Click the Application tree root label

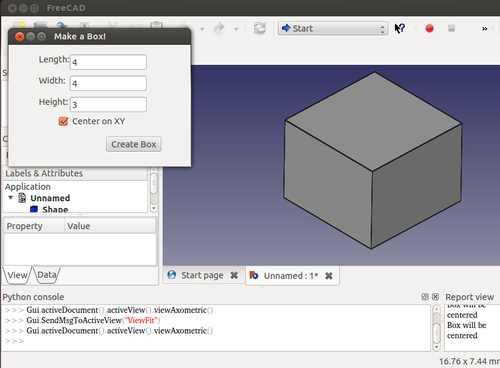coord(28,187)
